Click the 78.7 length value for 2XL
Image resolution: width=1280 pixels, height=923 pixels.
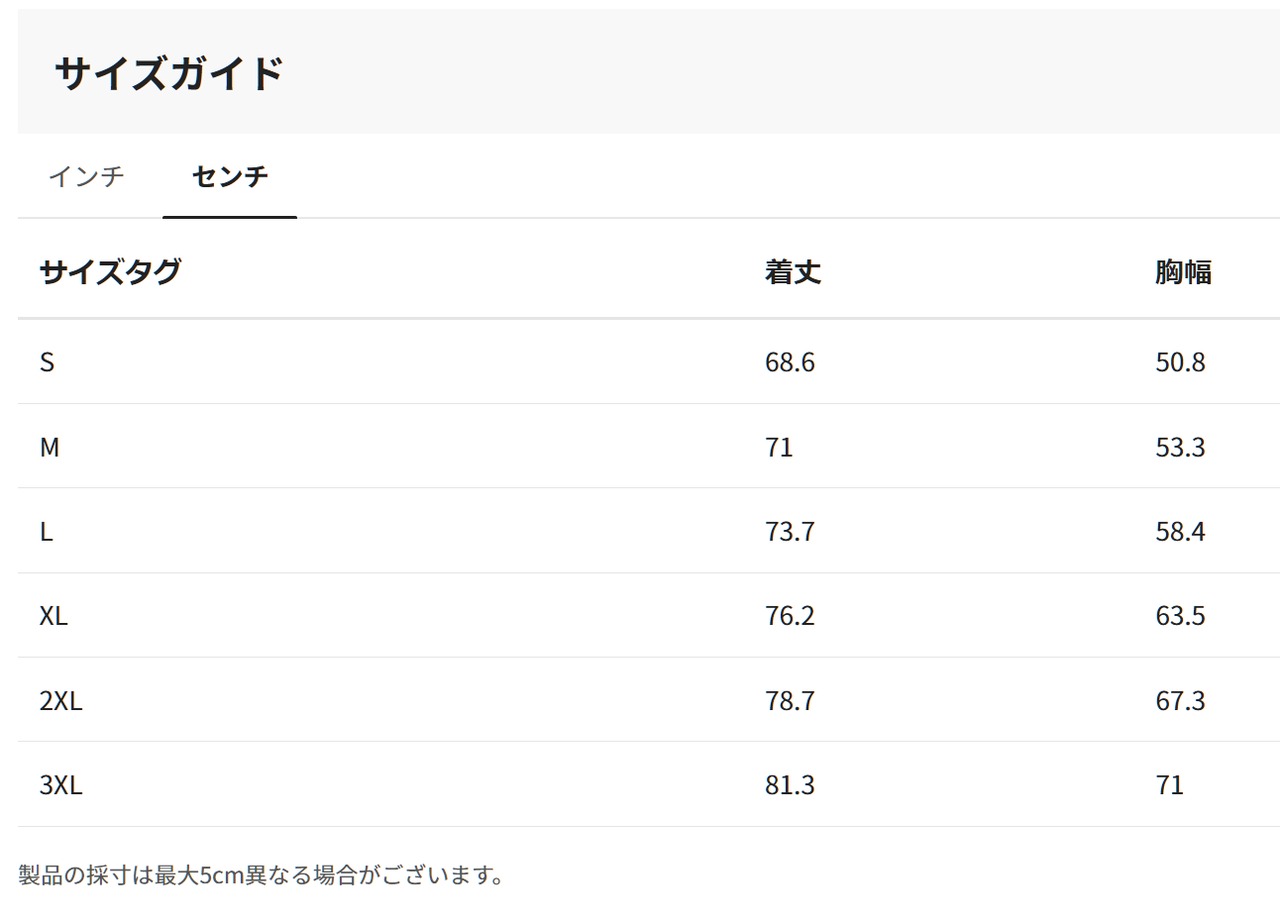[790, 701]
